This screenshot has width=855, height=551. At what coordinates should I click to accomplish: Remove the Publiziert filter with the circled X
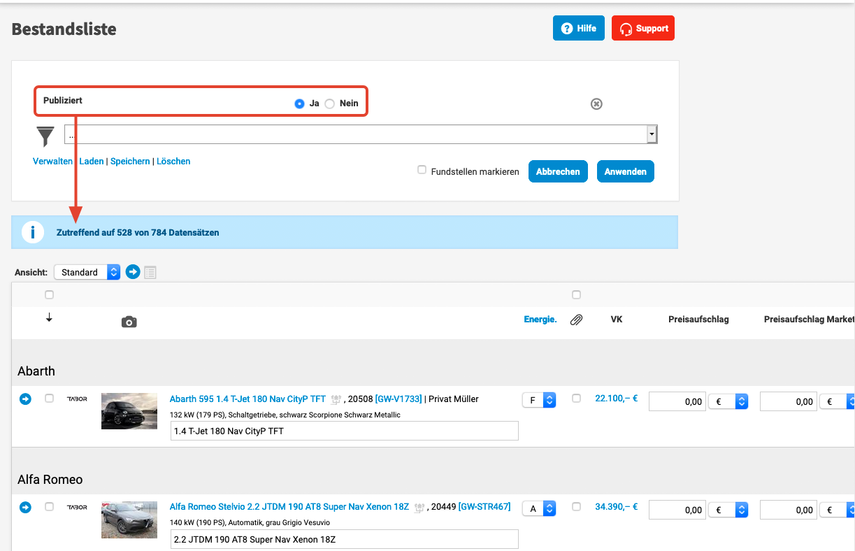(x=597, y=103)
